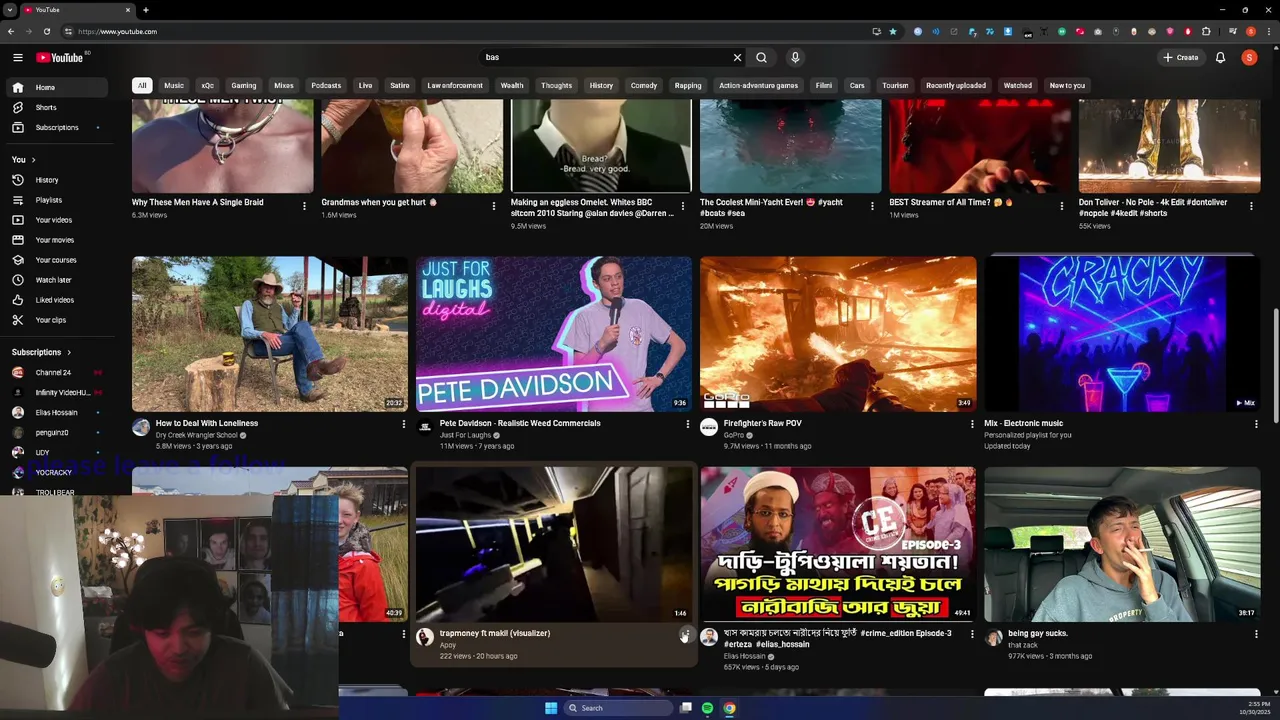Open Chrome profile avatar in toolbar
The image size is (1280, 720).
click(x=1250, y=31)
